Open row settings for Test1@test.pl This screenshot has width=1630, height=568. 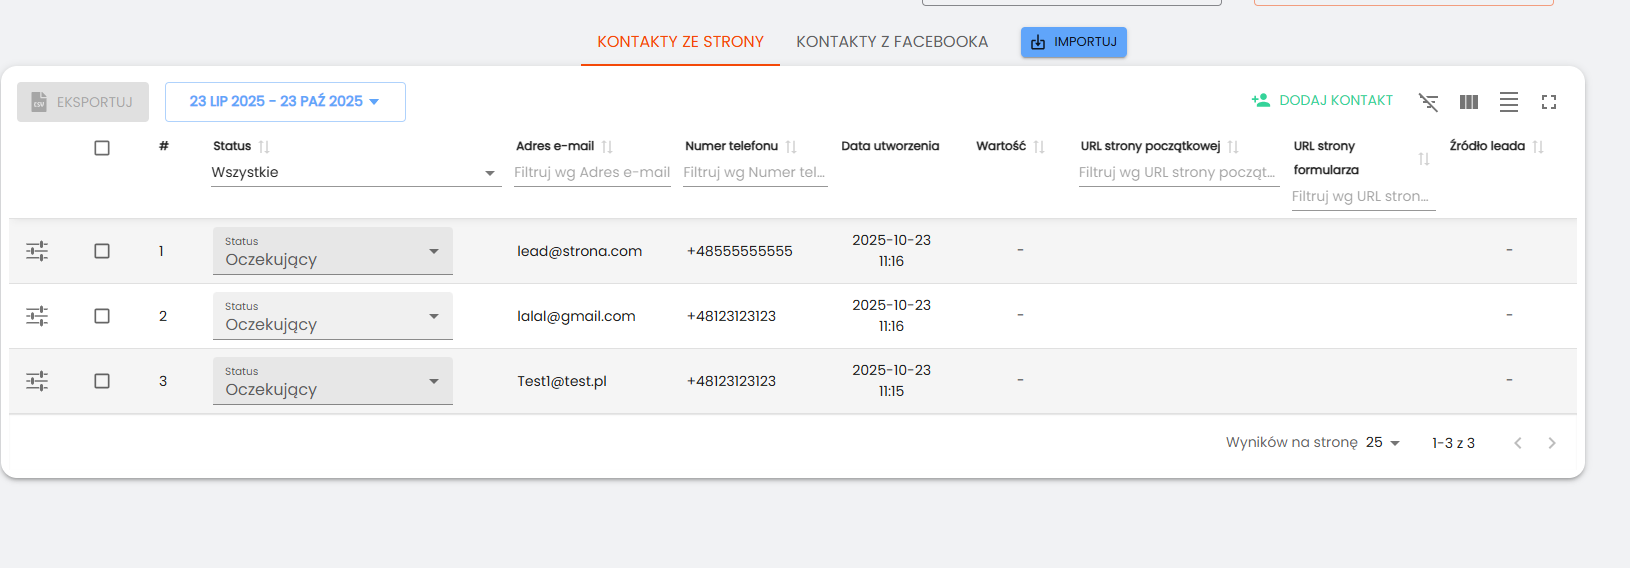(x=37, y=381)
